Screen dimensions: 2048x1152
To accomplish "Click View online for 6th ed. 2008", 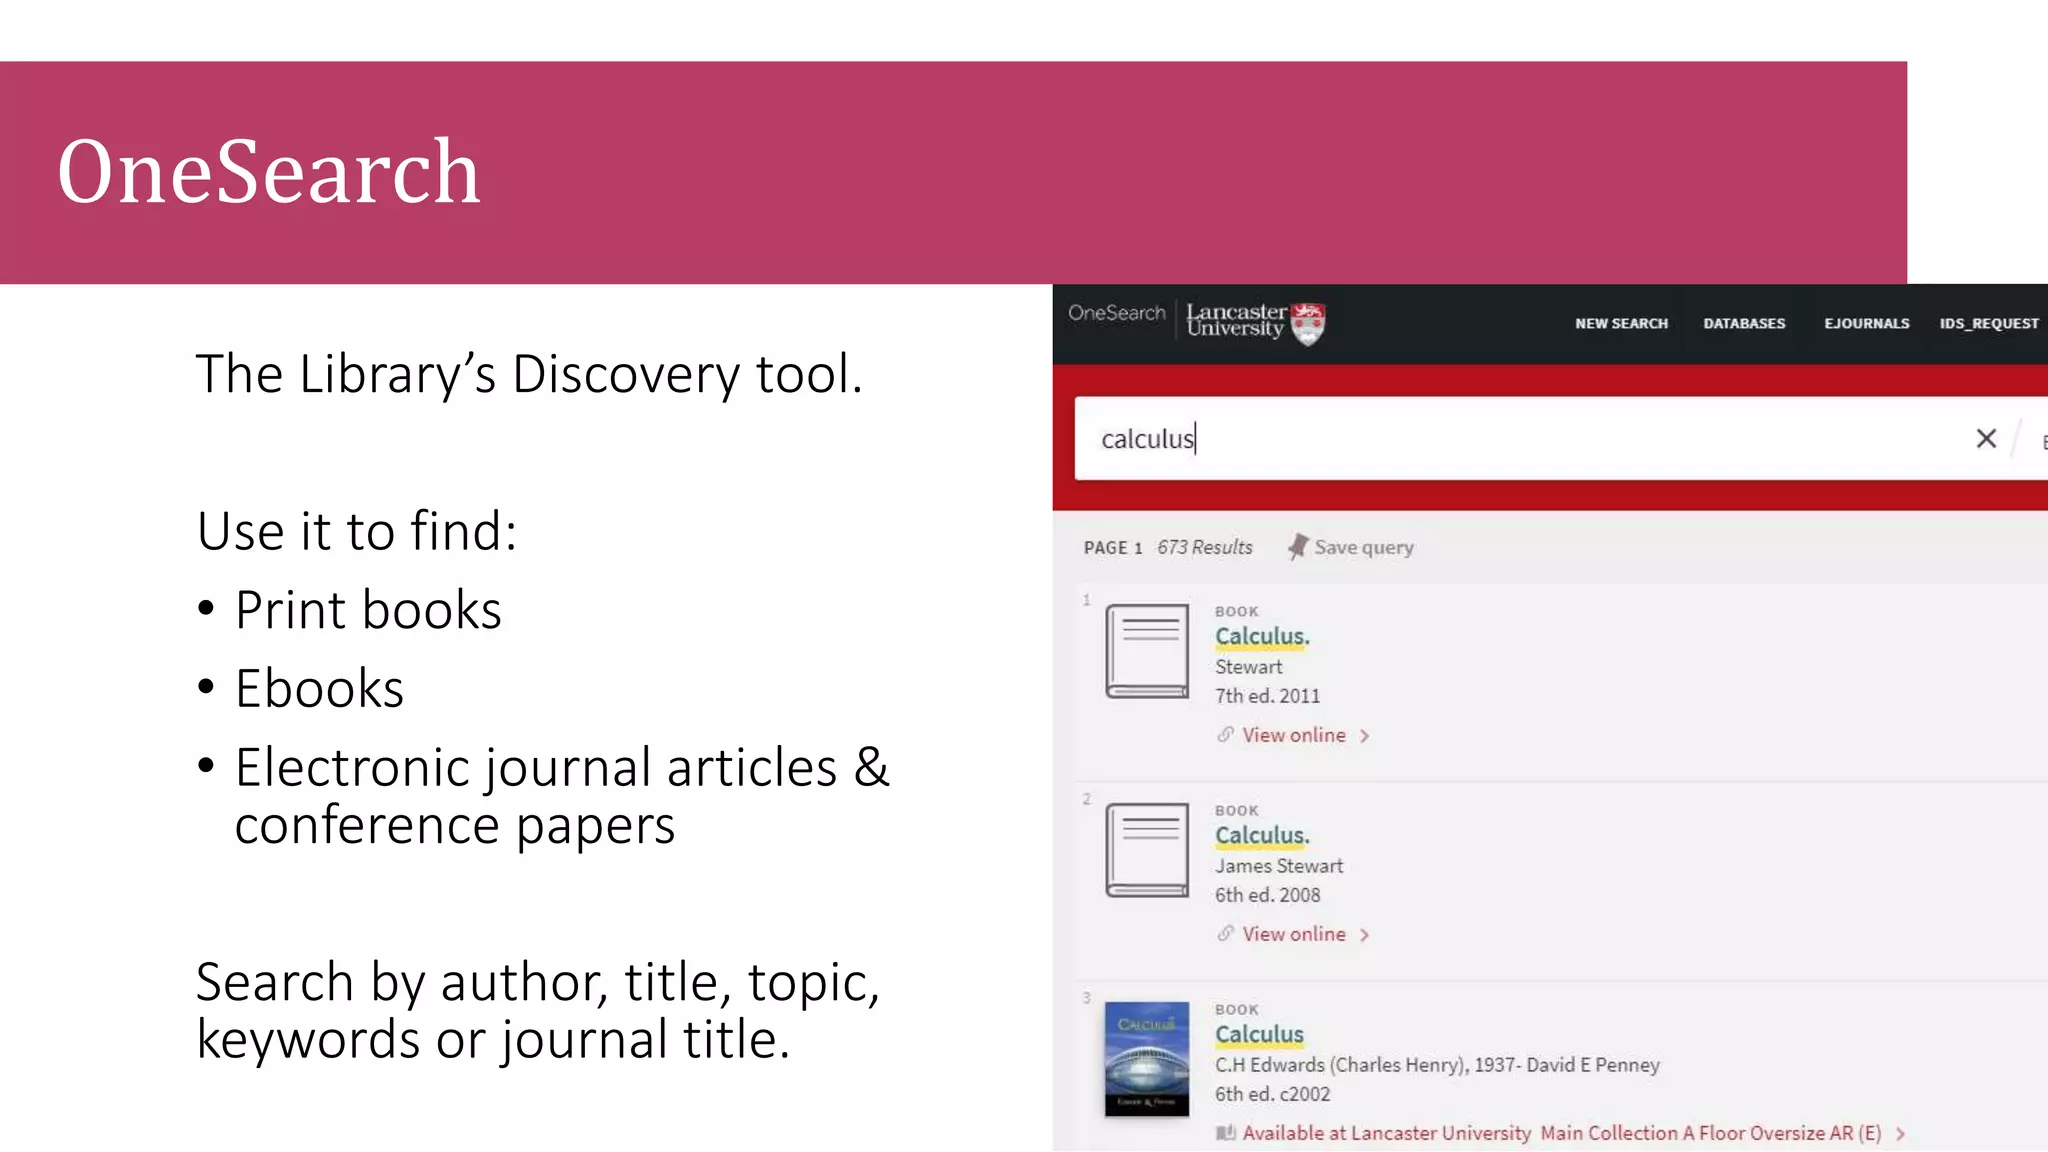I will click(1294, 934).
